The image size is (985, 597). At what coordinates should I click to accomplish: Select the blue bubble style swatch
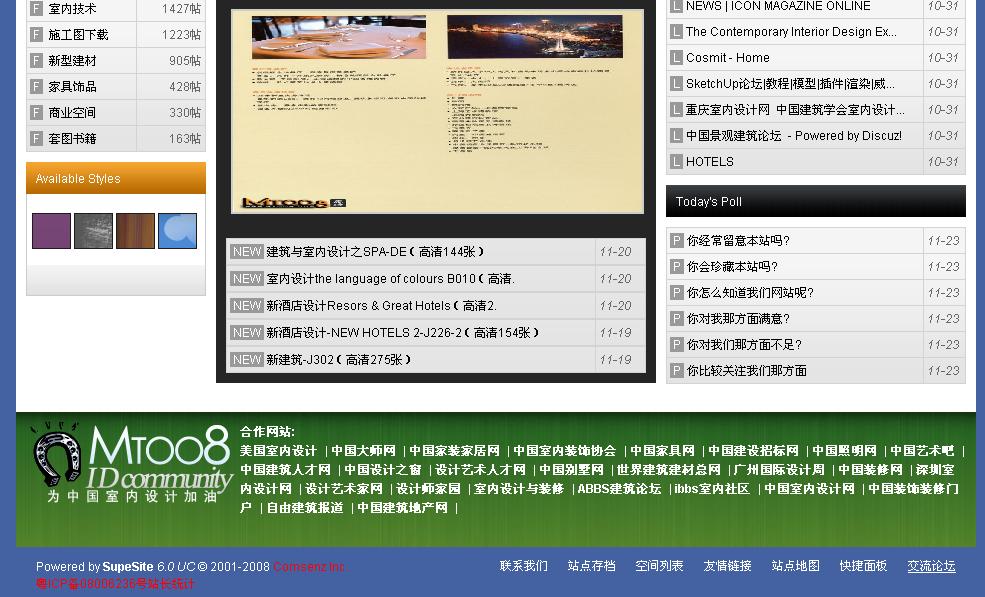(177, 231)
